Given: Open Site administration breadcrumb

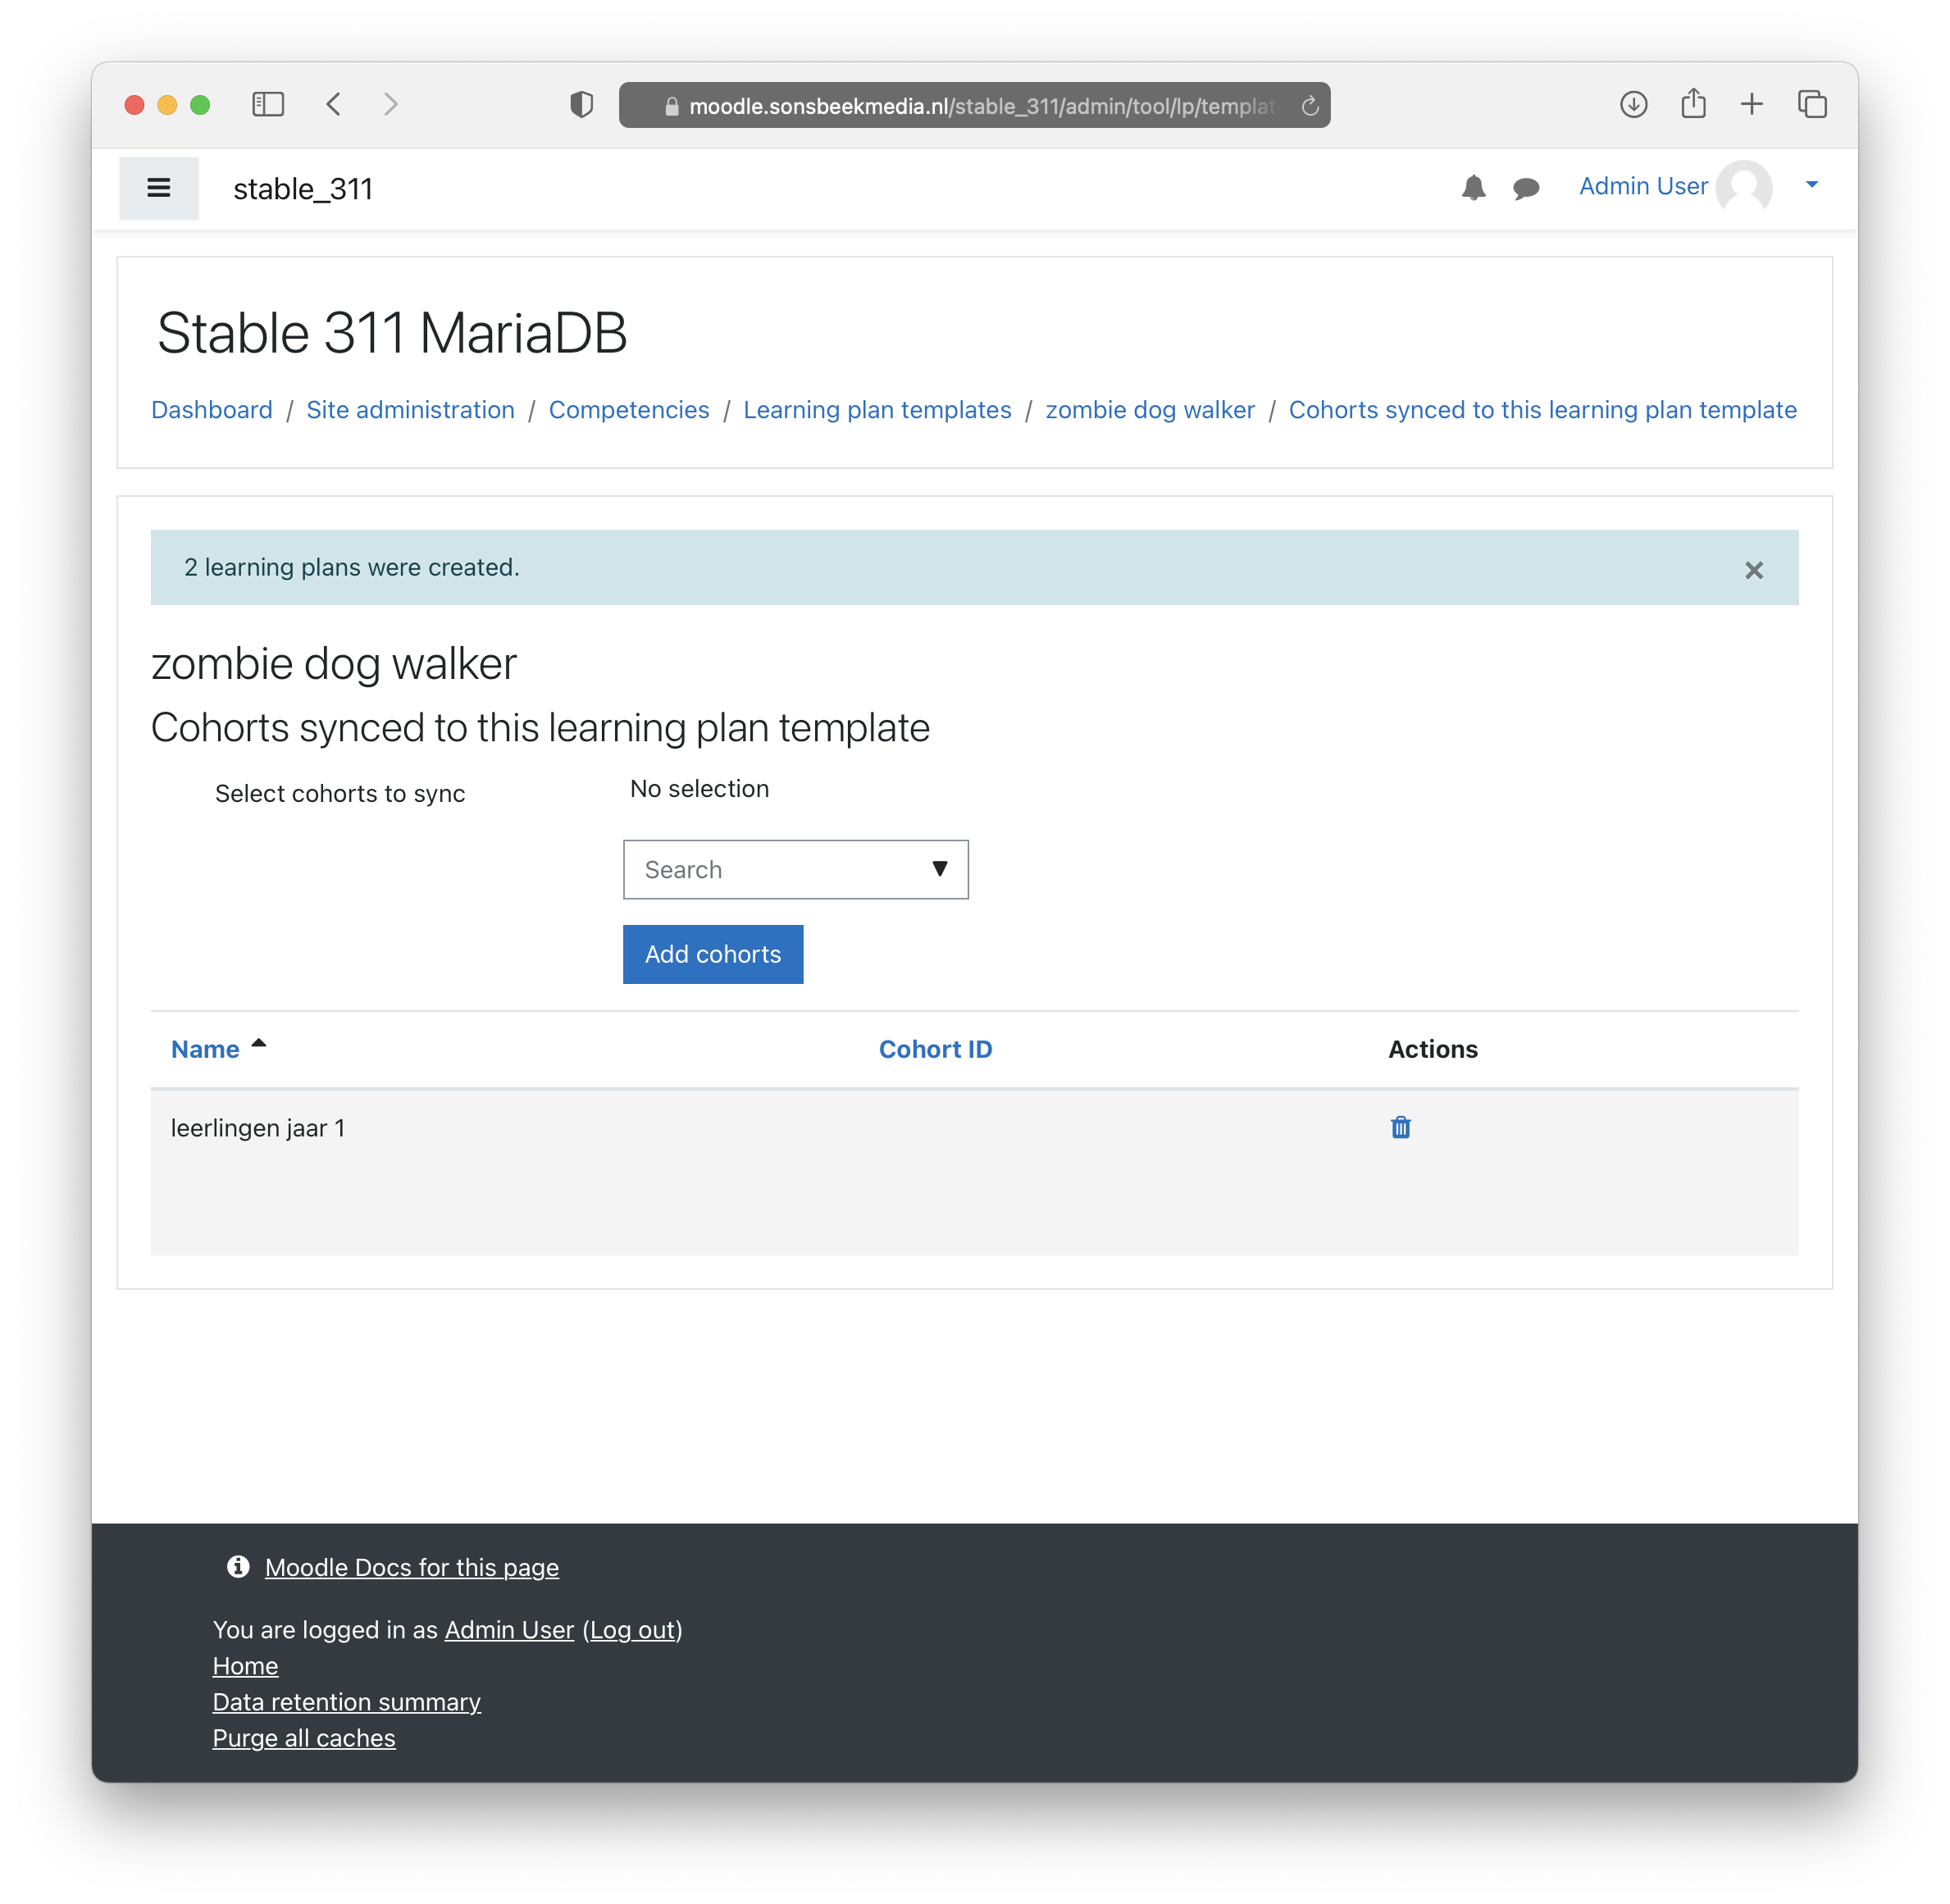Looking at the screenshot, I should click(410, 410).
